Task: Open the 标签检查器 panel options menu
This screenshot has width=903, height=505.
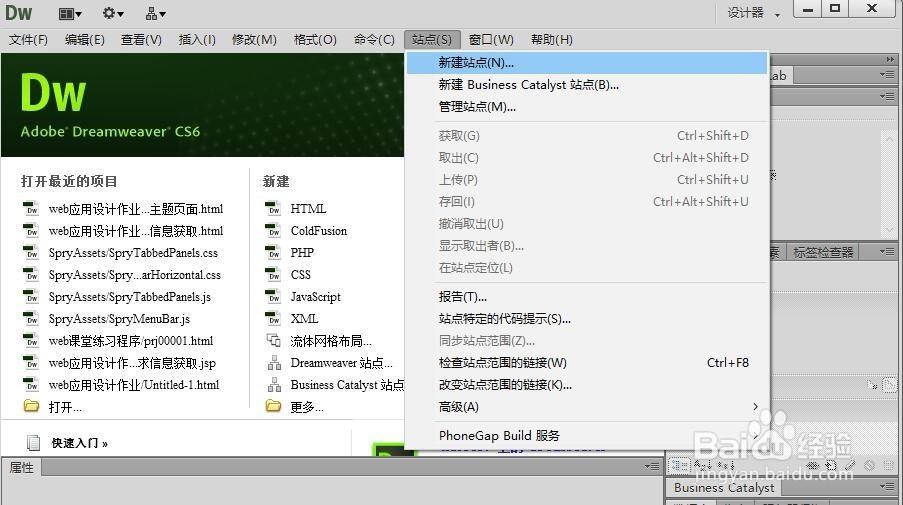Action: pyautogui.click(x=887, y=252)
